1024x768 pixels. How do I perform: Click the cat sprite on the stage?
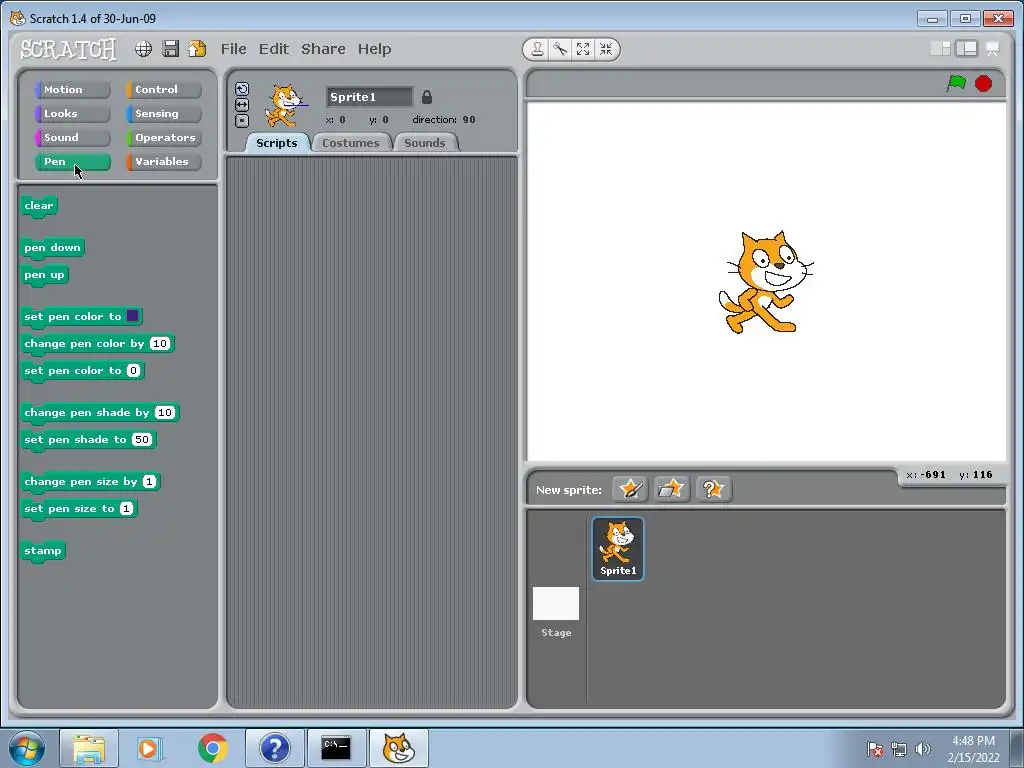coord(765,282)
